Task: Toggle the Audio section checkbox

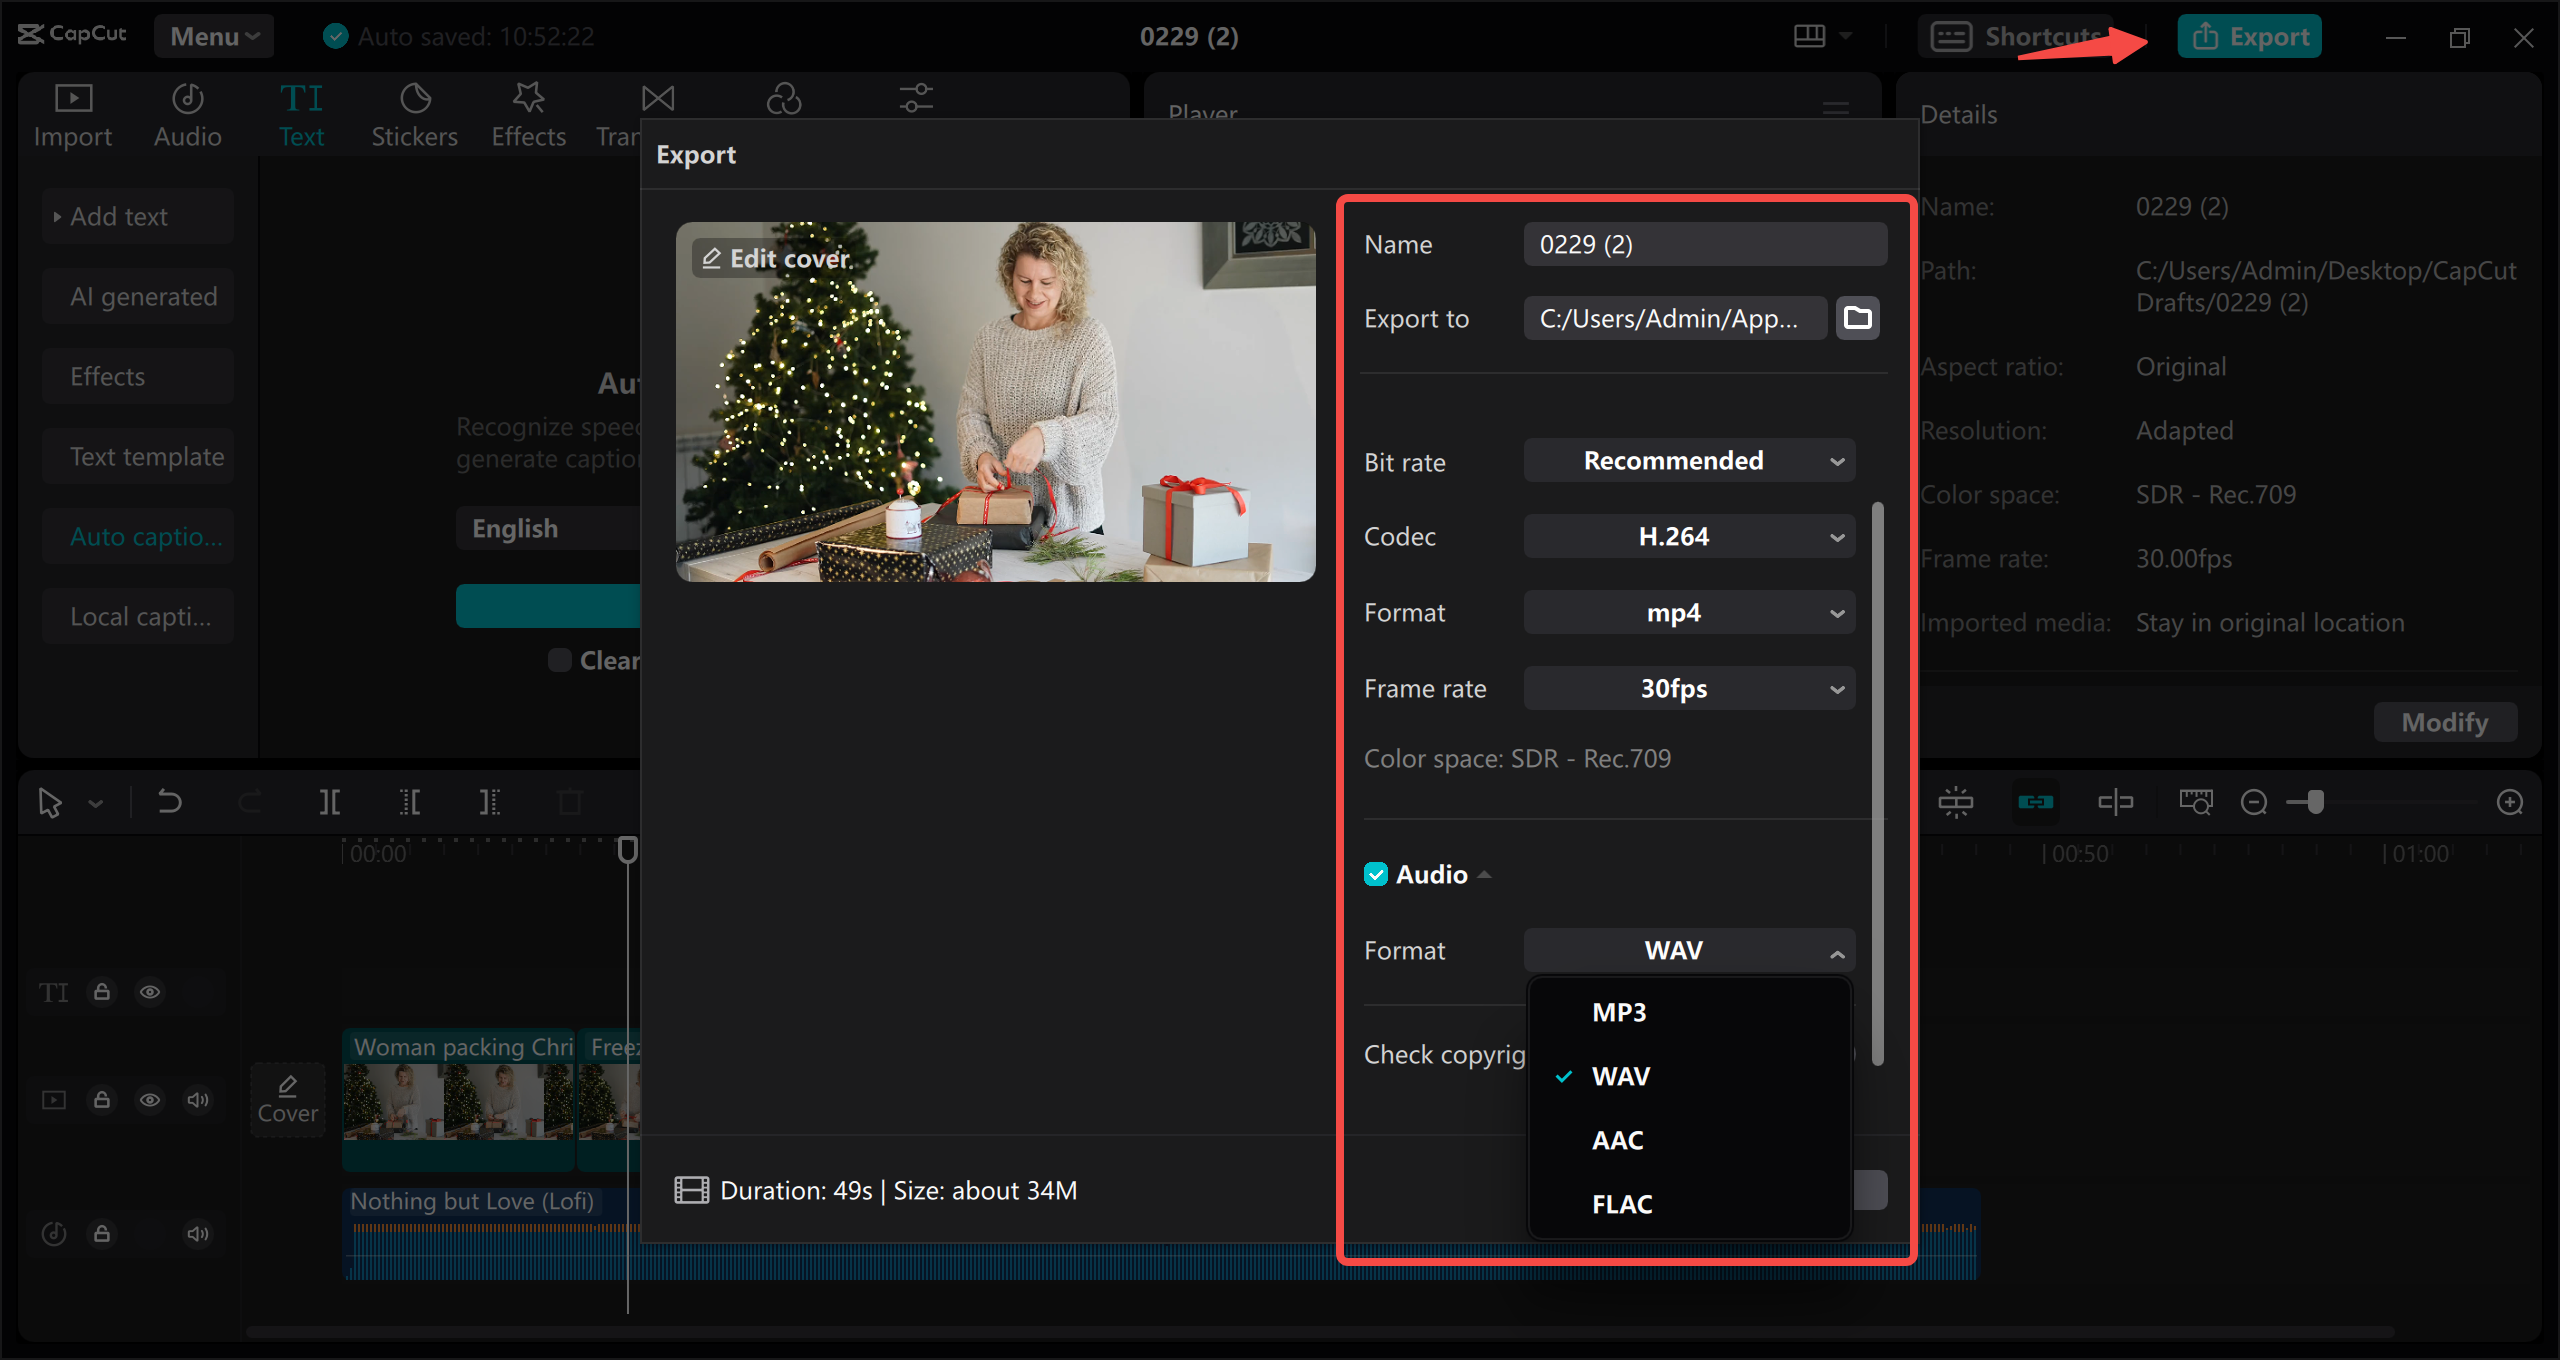Action: coord(1377,874)
